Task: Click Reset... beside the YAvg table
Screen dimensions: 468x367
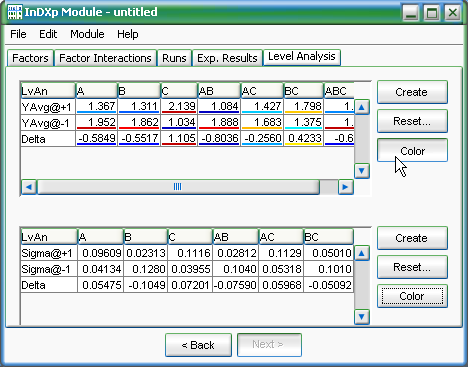Action: [412, 121]
